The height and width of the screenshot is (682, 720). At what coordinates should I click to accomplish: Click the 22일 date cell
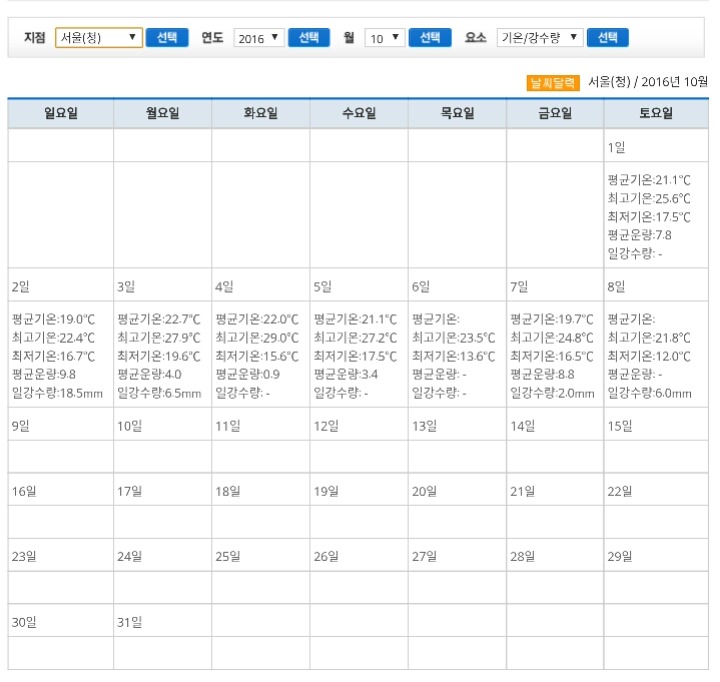tap(656, 490)
